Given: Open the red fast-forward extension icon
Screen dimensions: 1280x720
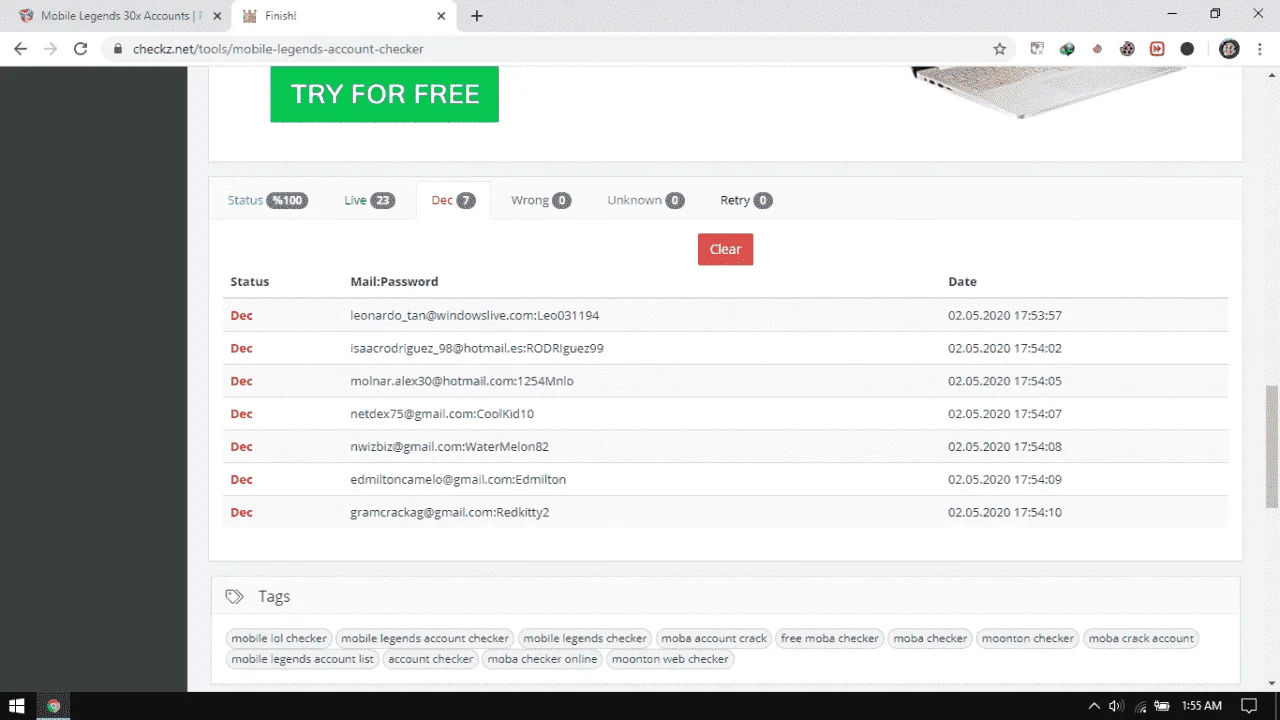Looking at the screenshot, I should (x=1157, y=49).
